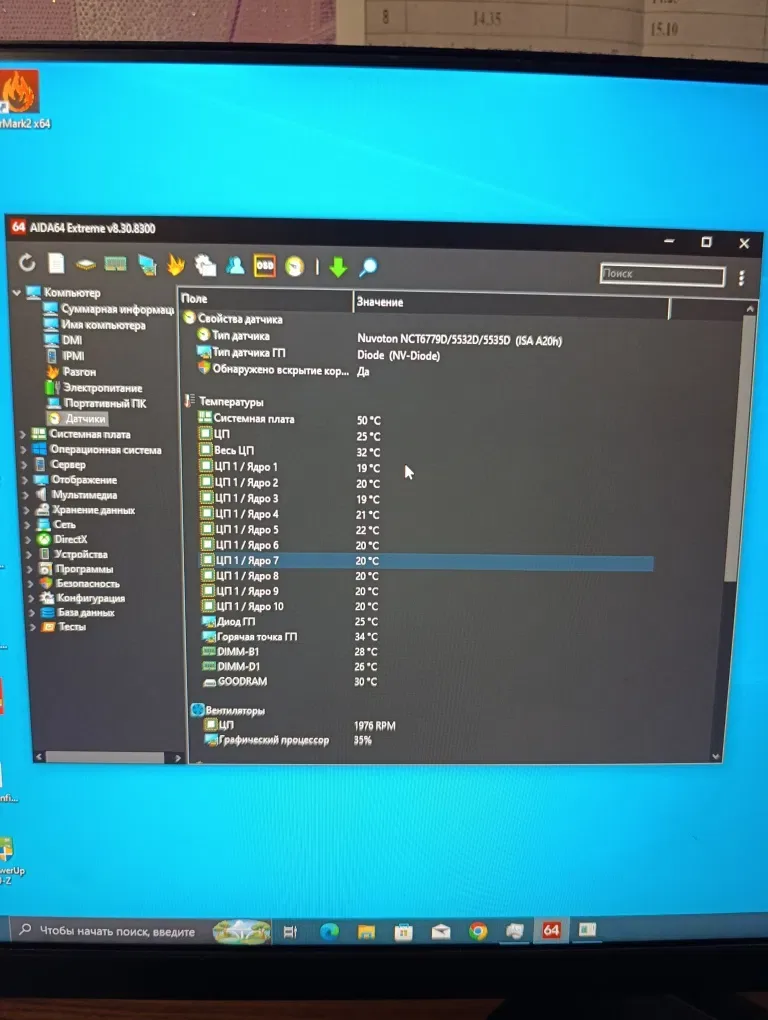Click into the Поиск search field

[x=662, y=275]
